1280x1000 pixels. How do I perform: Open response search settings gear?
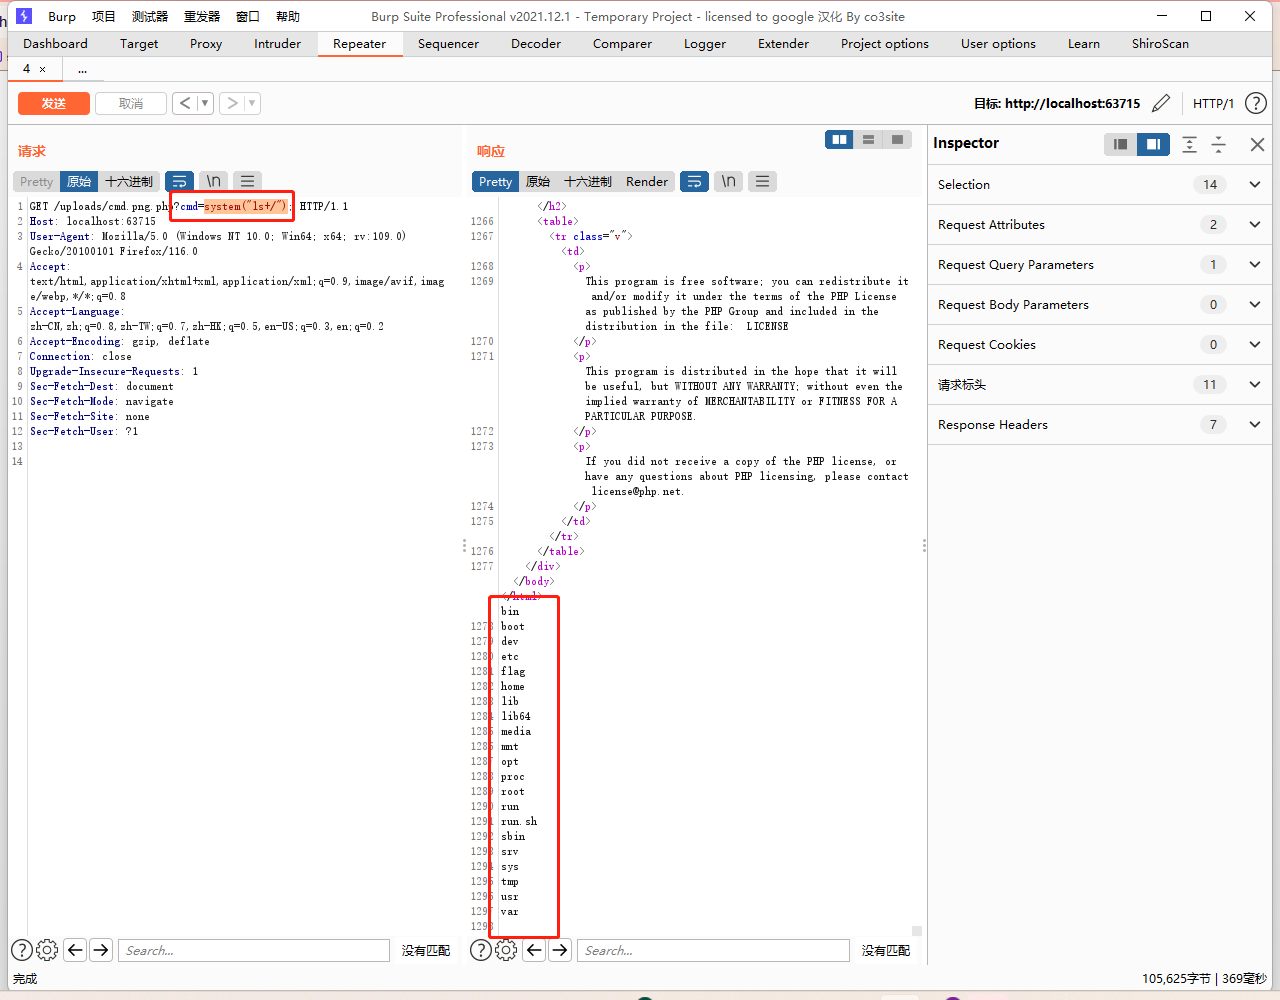506,950
